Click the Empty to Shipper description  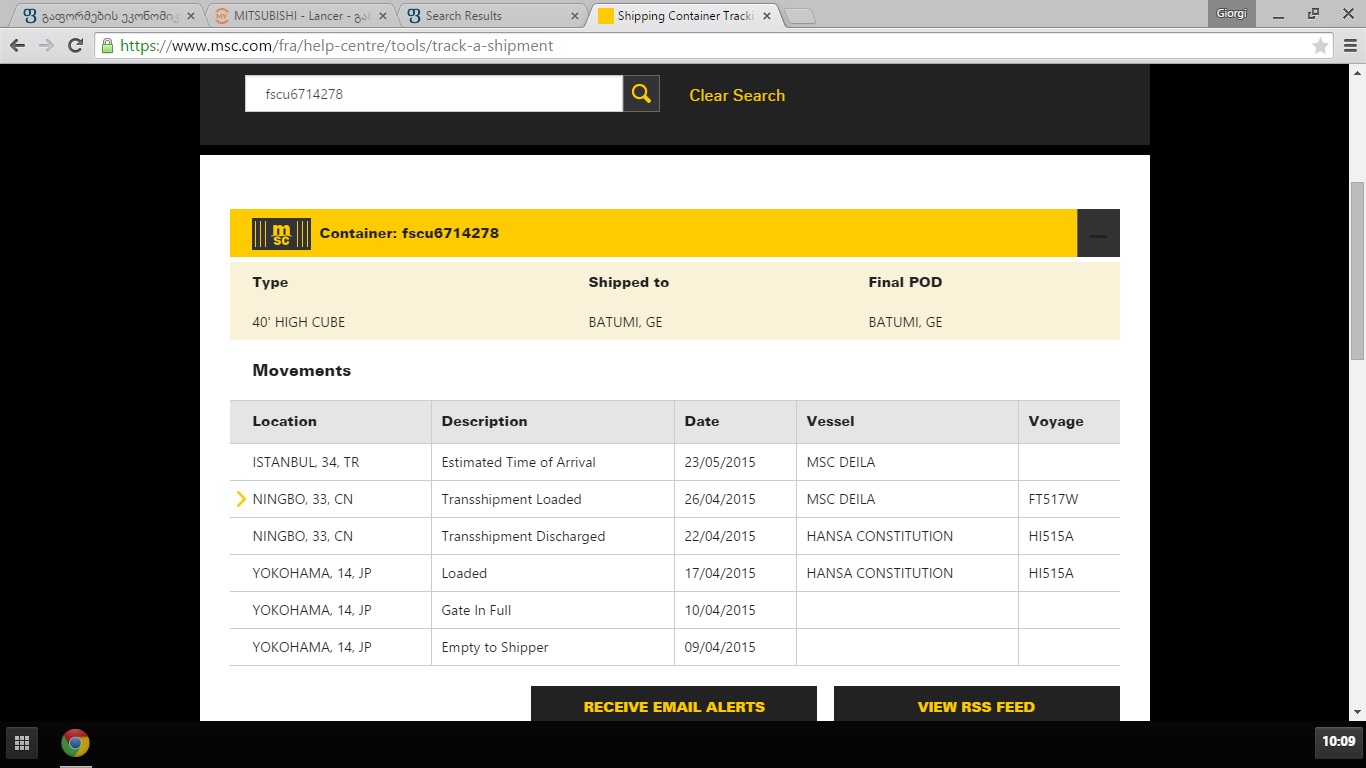click(x=495, y=647)
